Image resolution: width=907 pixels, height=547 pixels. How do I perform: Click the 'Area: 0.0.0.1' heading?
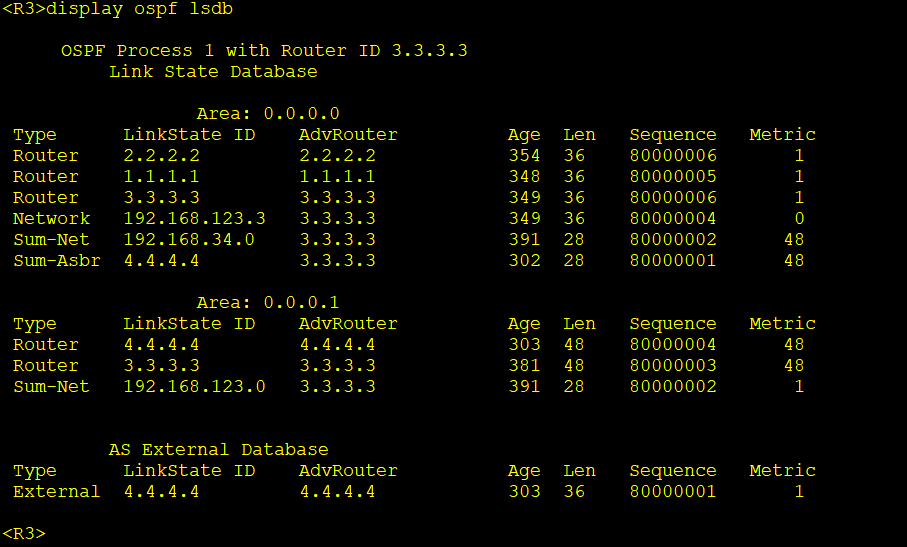coord(268,303)
